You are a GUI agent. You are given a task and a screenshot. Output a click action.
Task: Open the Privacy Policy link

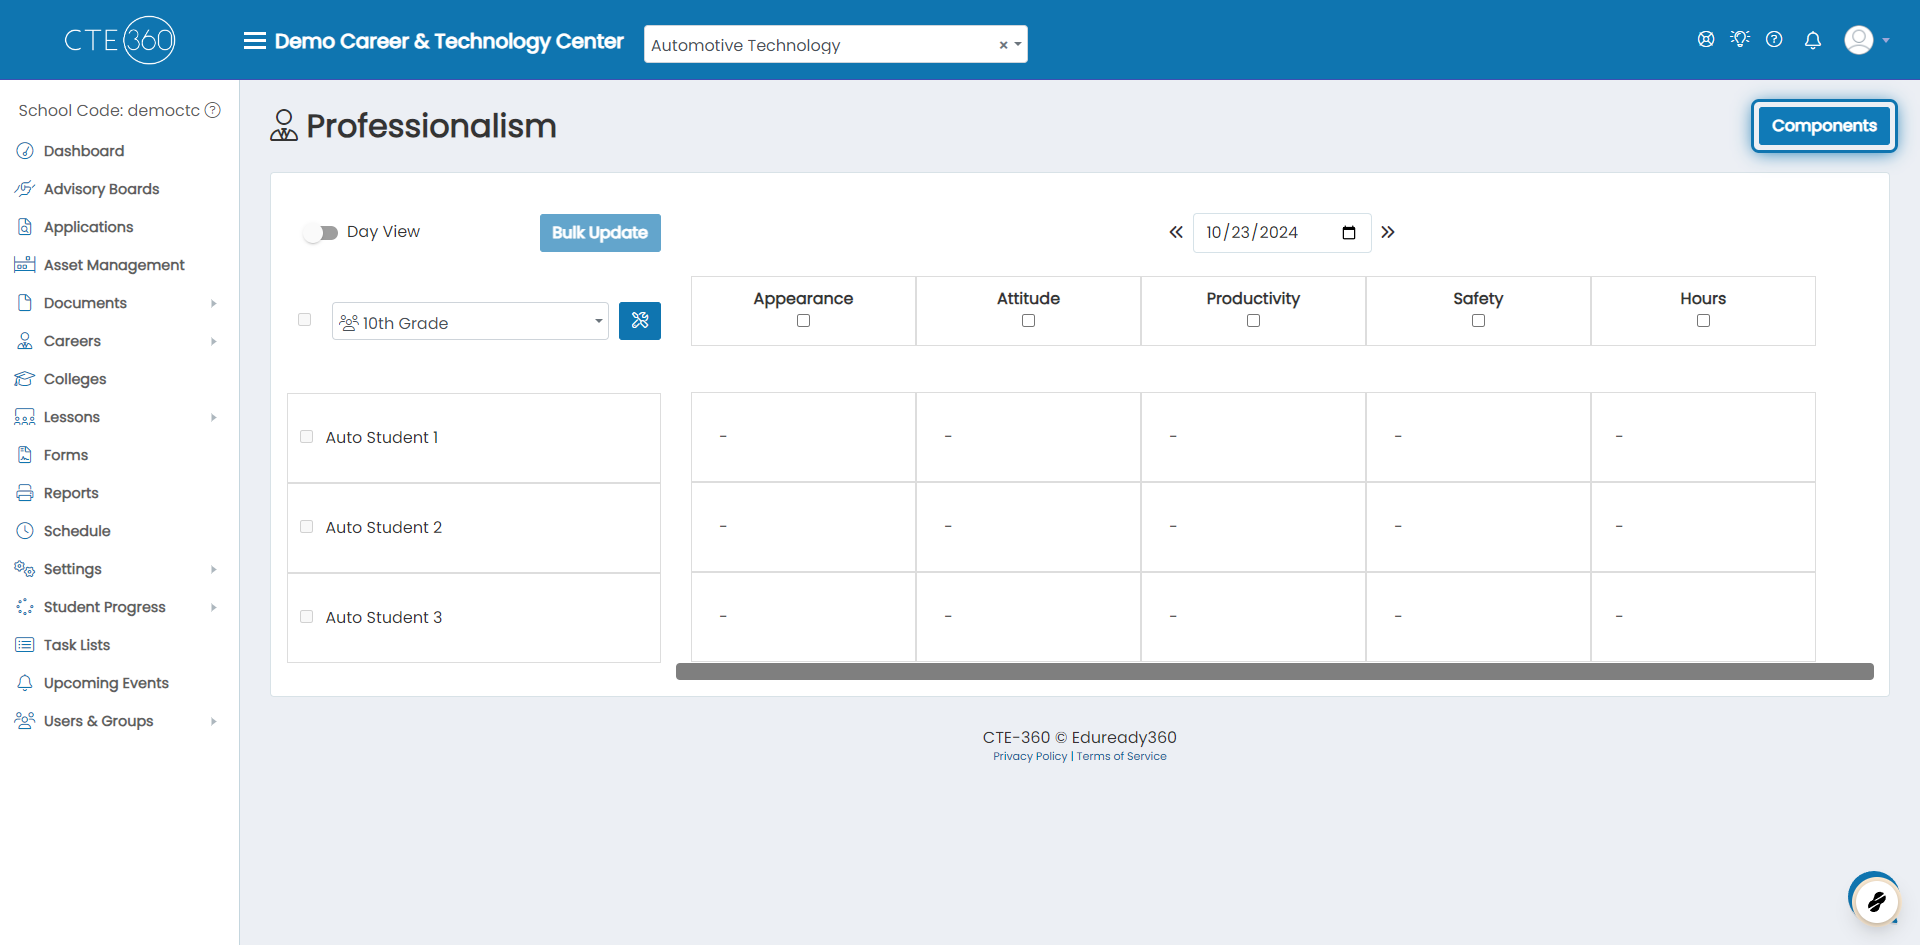[x=1030, y=756]
